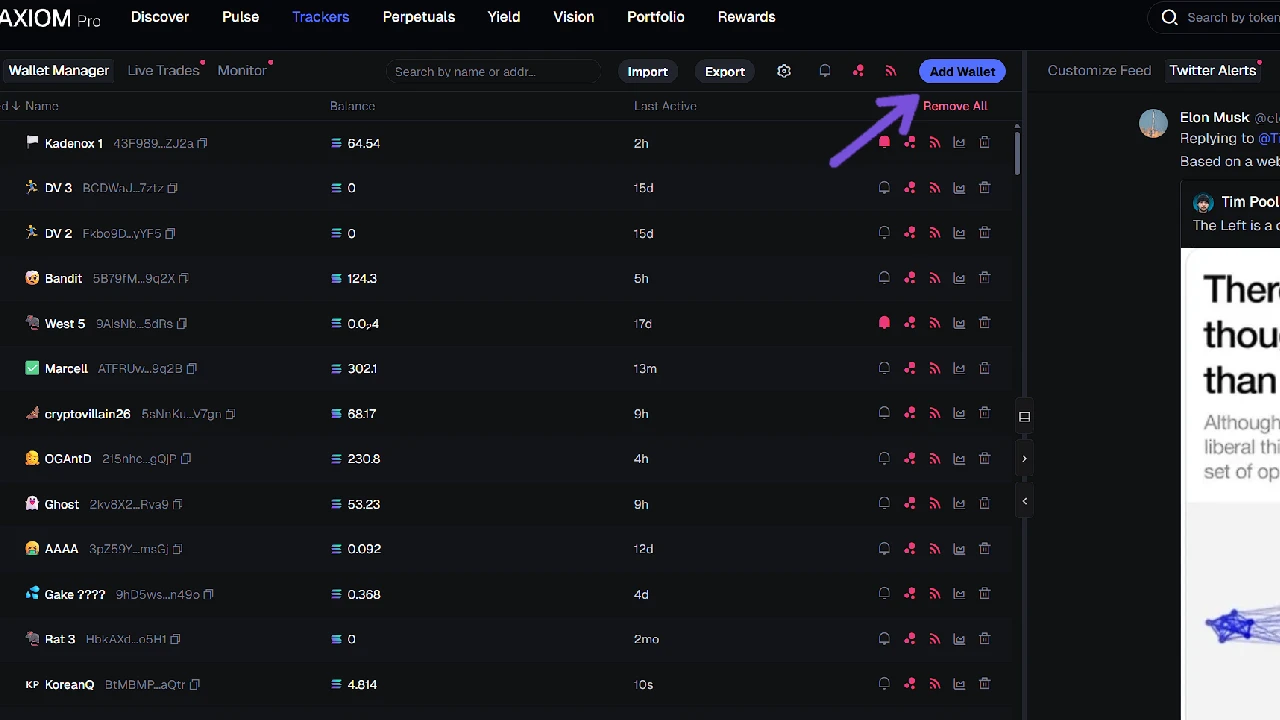Open the bubble map icon for Marcell
Viewport: 1280px width, 720px height.
tap(909, 368)
